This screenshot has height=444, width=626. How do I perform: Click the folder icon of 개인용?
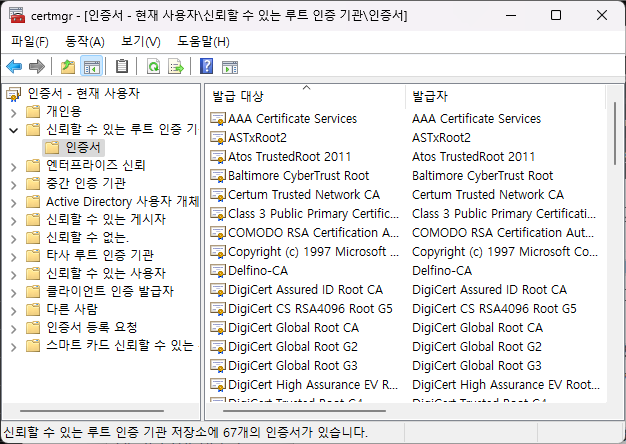(33, 111)
